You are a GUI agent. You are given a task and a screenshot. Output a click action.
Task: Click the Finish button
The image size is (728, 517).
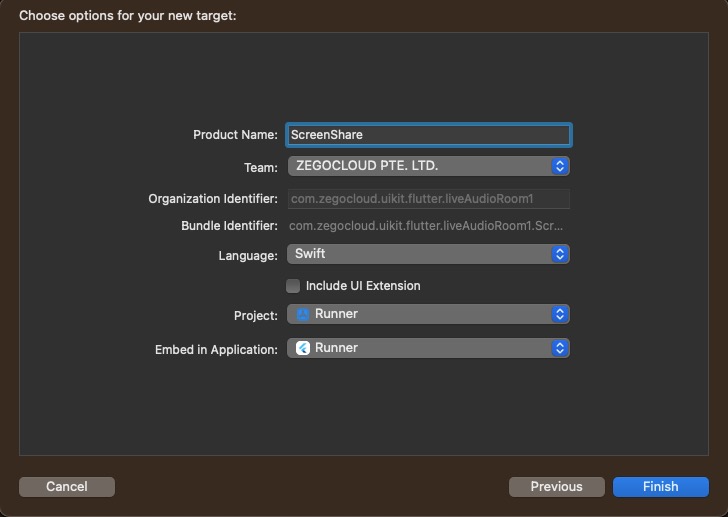(x=661, y=487)
